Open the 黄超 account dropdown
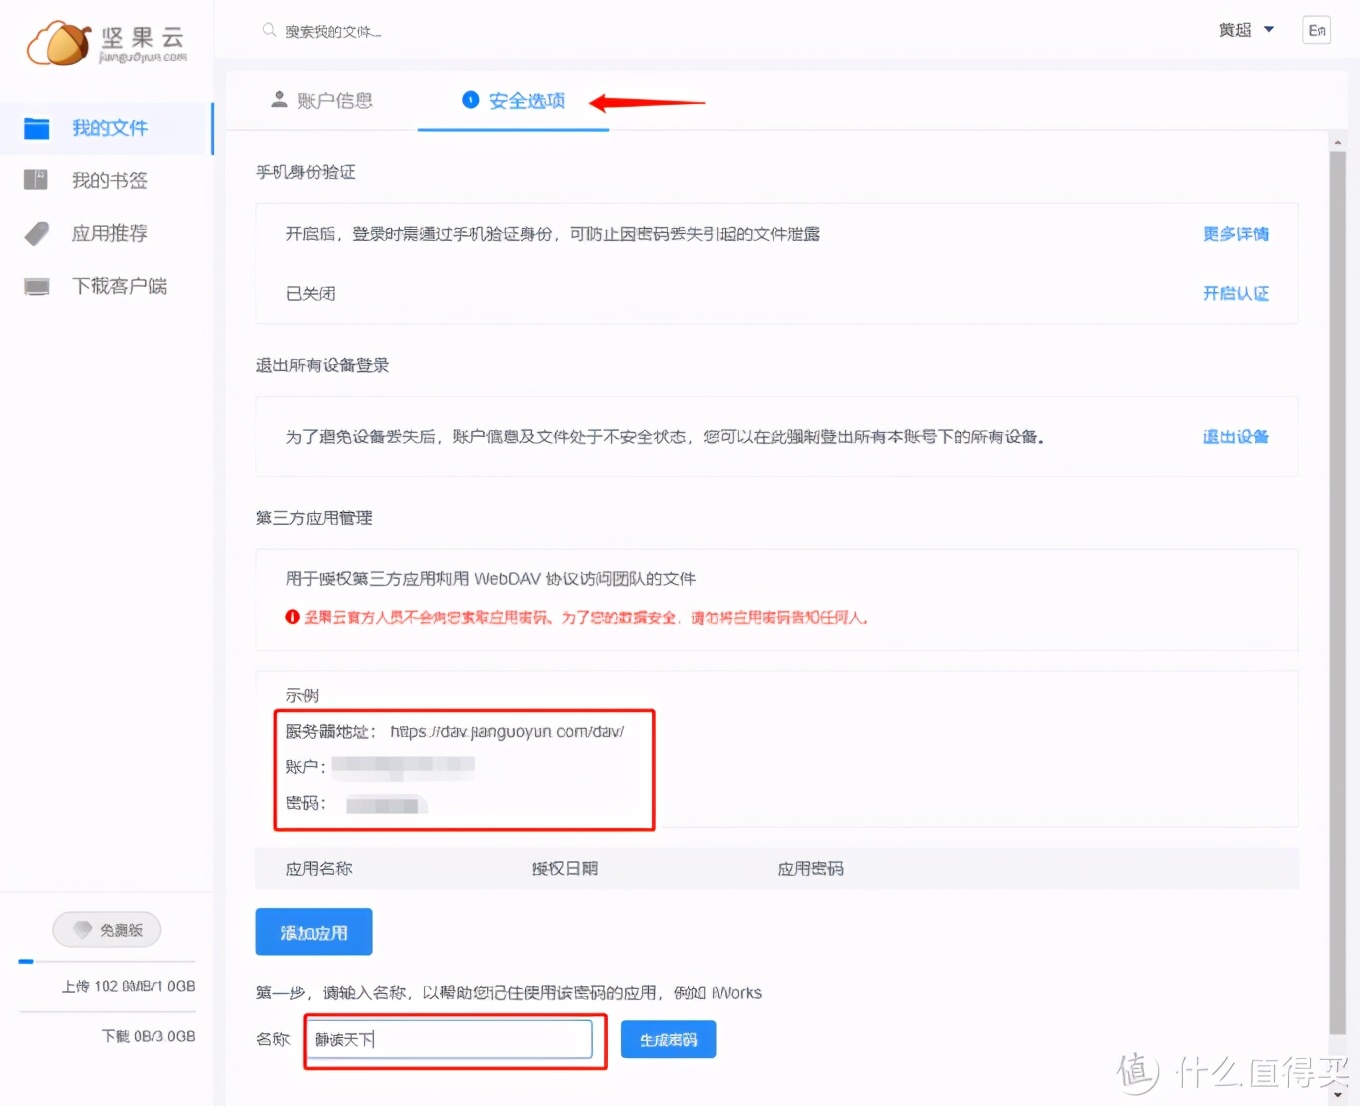 coord(1244,30)
